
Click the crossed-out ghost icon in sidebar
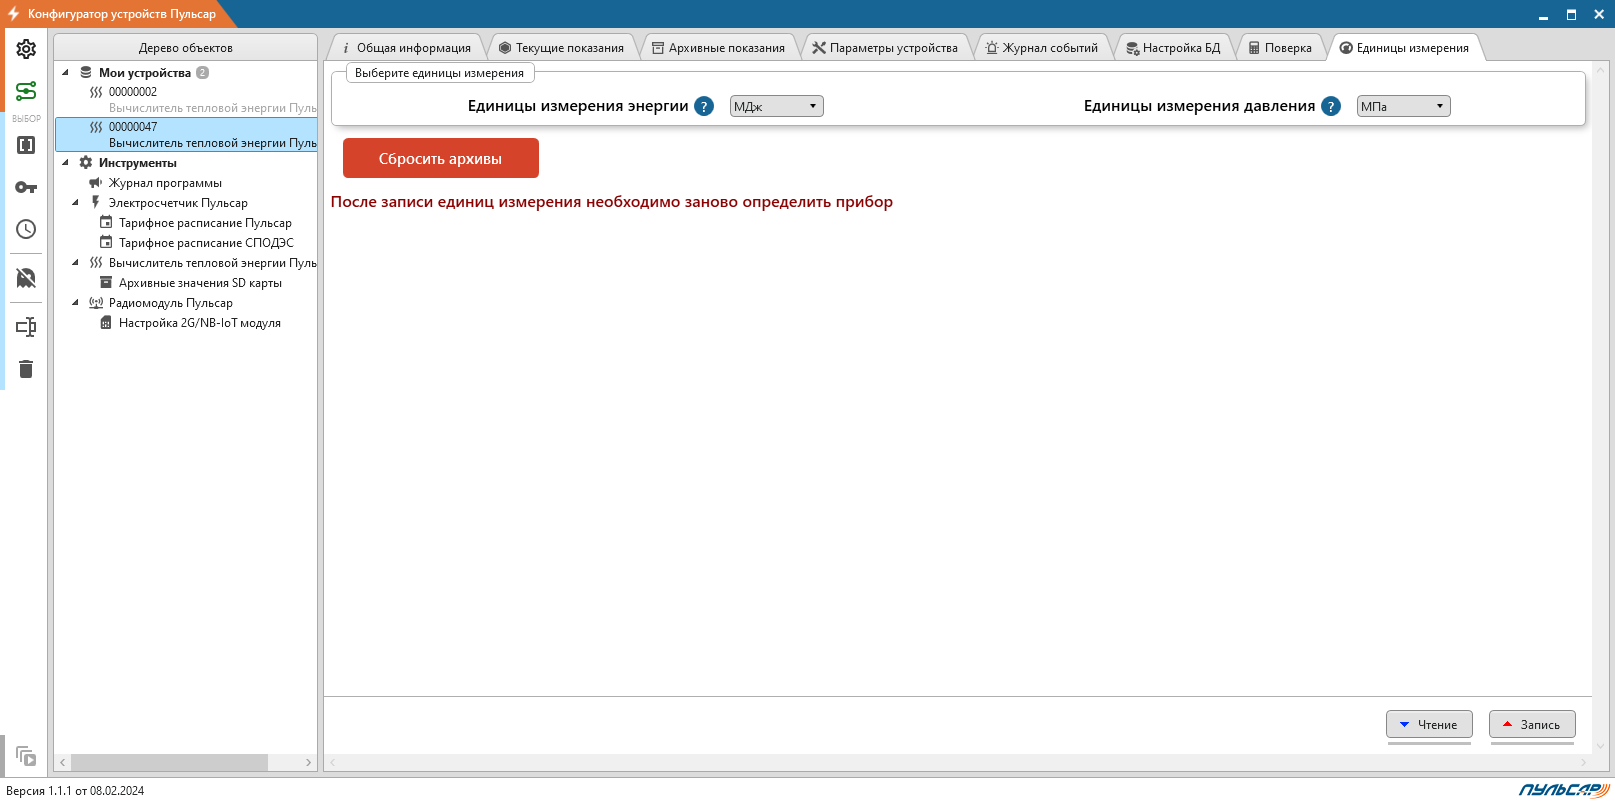(26, 277)
